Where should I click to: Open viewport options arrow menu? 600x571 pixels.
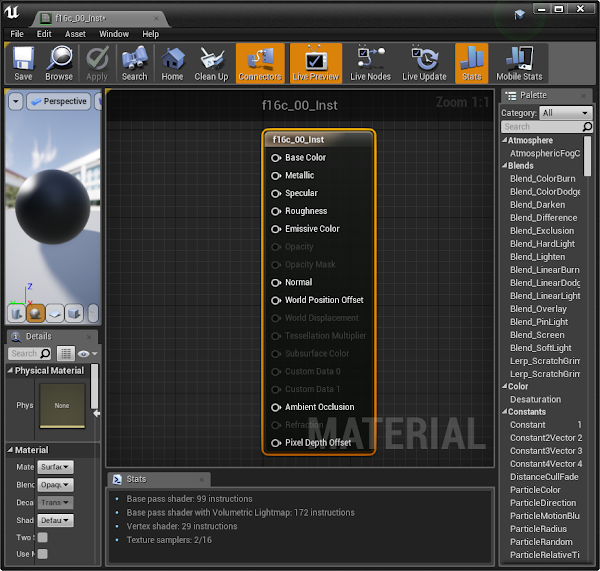point(16,101)
